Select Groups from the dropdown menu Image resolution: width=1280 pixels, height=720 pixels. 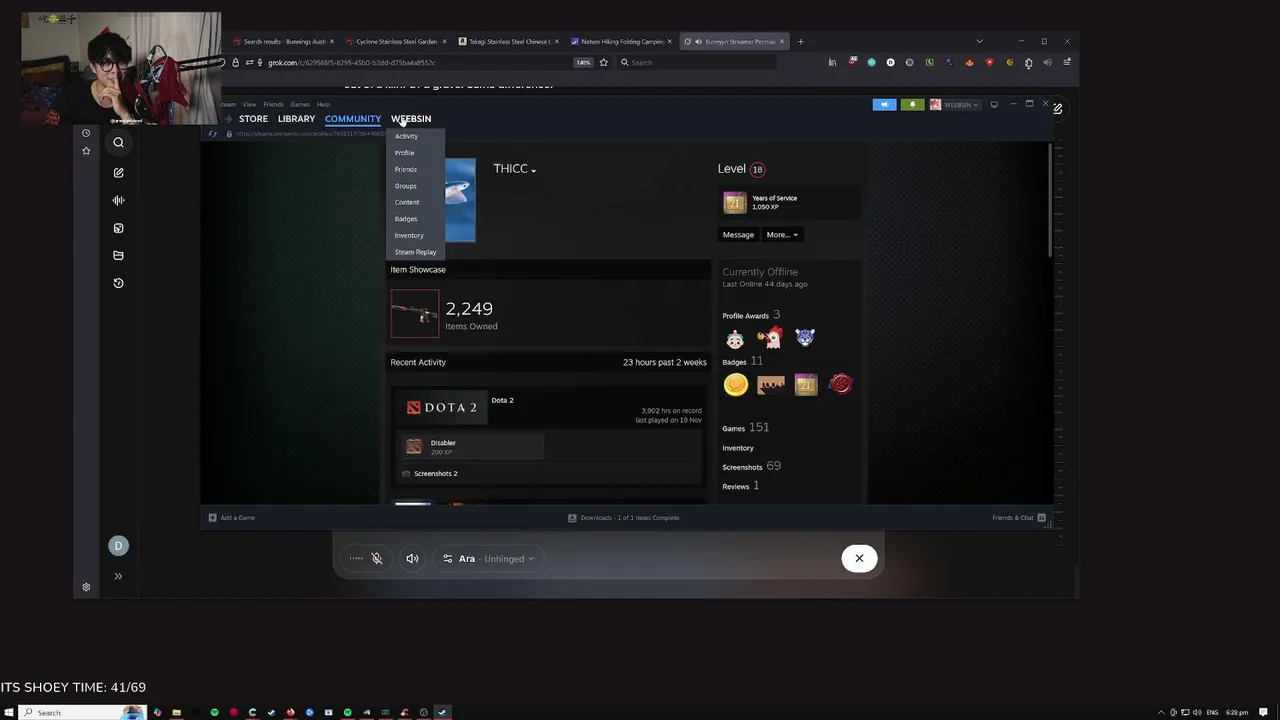[405, 186]
